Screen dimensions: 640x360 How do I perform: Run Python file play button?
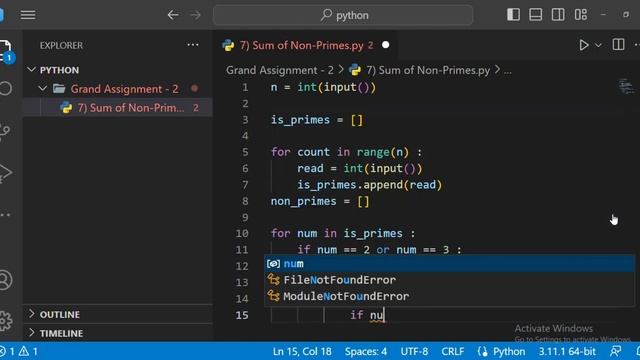tap(584, 45)
